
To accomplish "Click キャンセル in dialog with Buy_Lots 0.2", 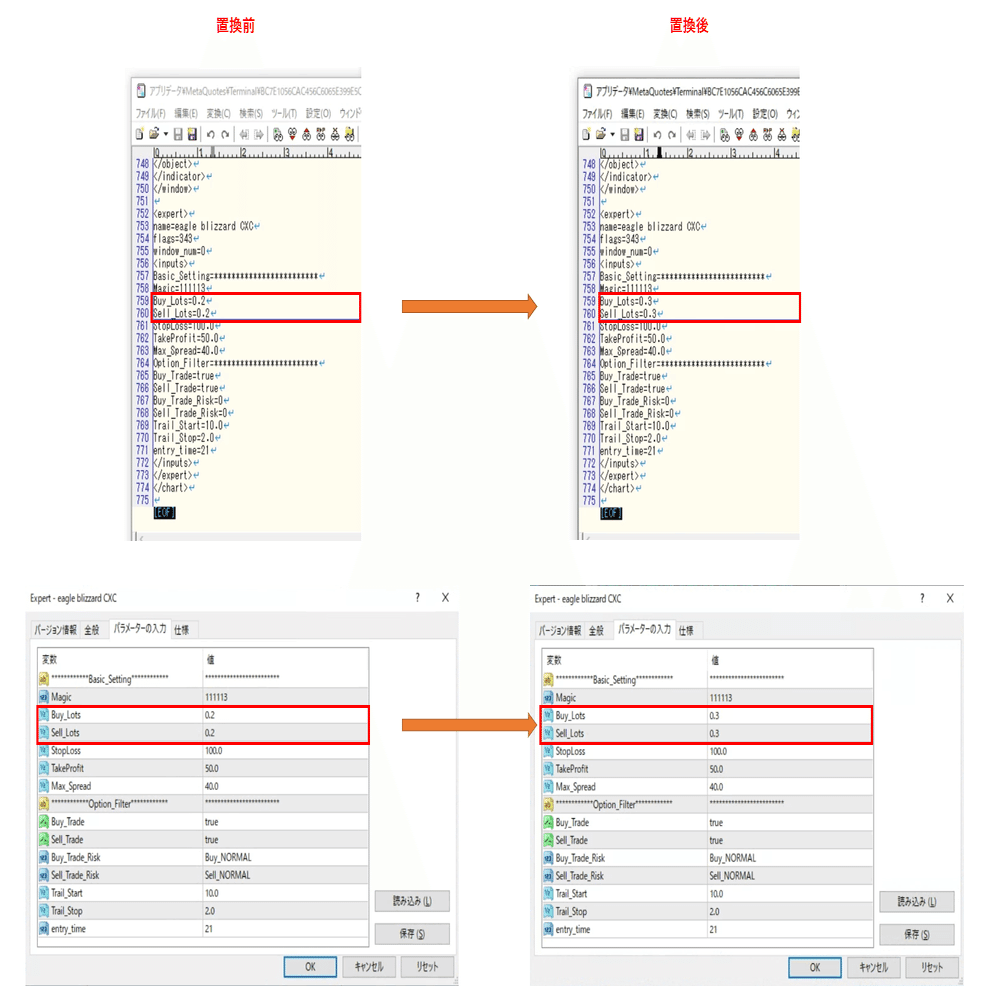I will pos(369,967).
